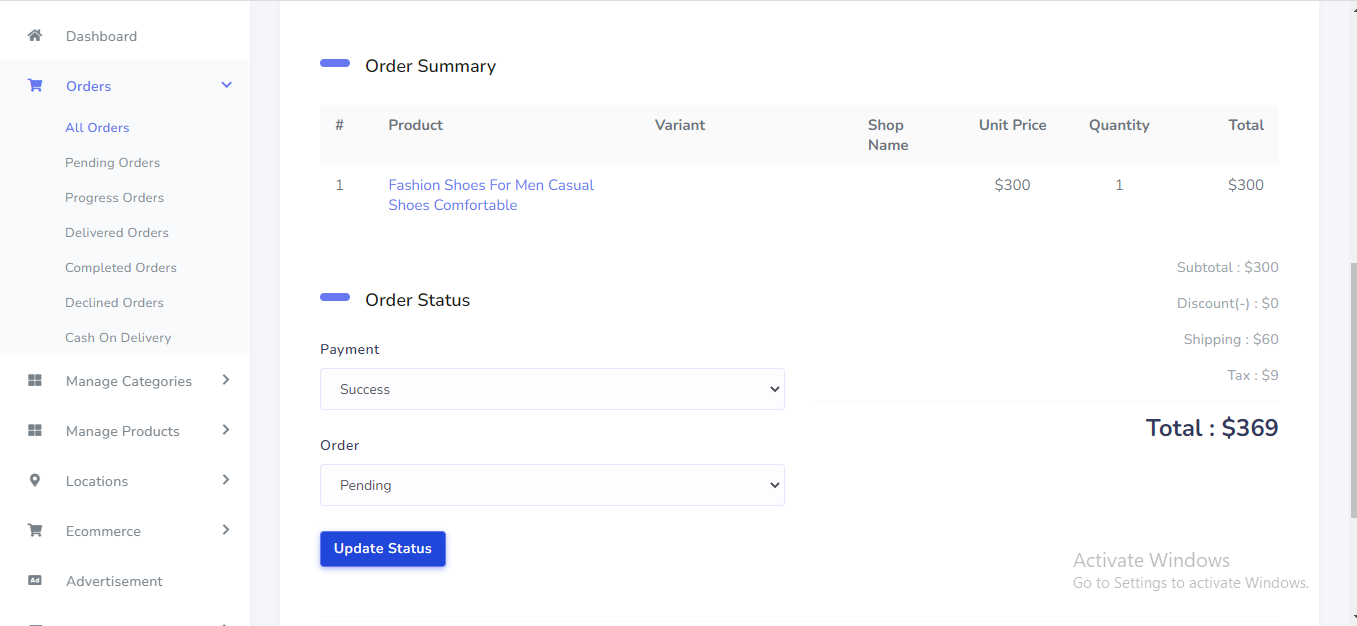Click the Manage Categories grid icon
The width and height of the screenshot is (1357, 626).
click(35, 381)
